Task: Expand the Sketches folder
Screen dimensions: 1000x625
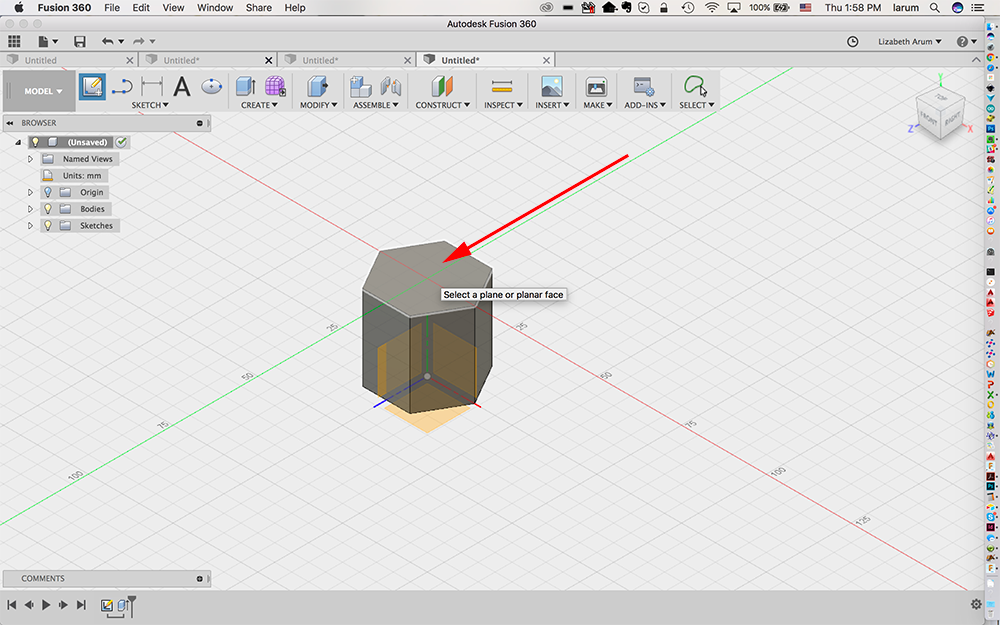Action: point(30,225)
